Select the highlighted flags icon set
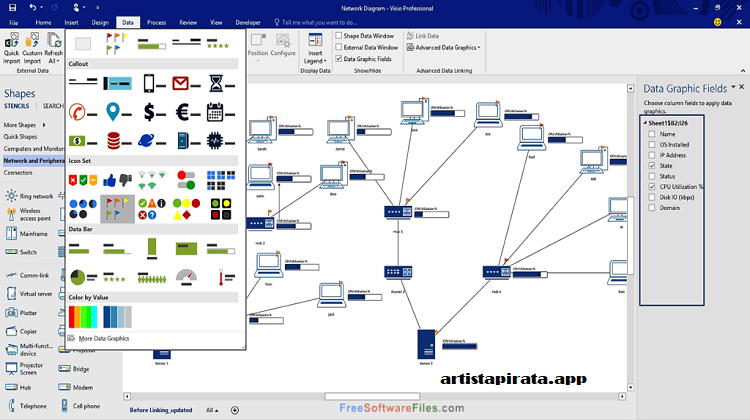This screenshot has height=420, width=750. point(117,209)
